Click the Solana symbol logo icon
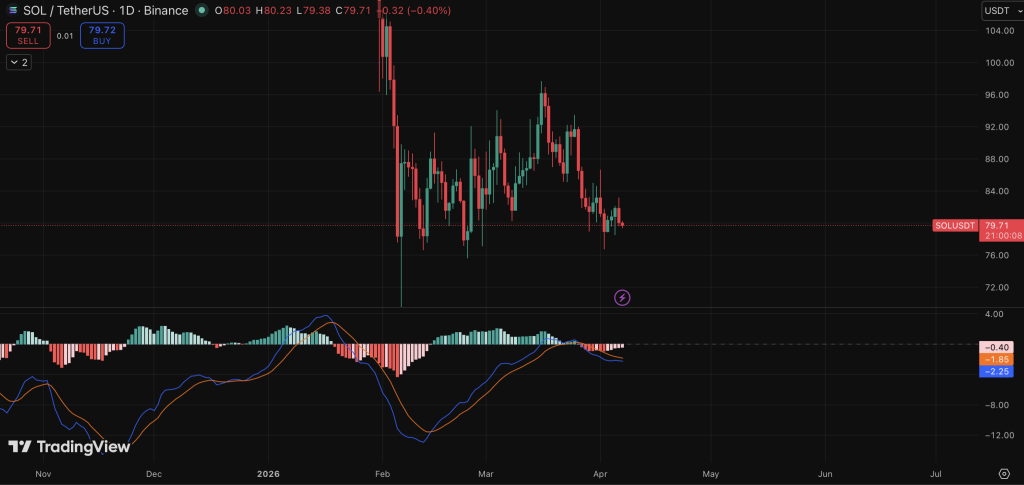1024x485 pixels. (x=10, y=10)
